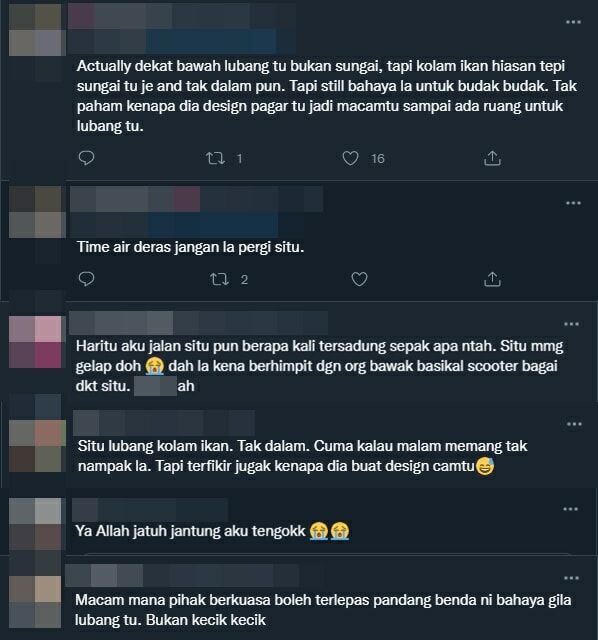598x640 pixels.
Task: Reply to the 'Actually dekat bawah lubang' tweet
Action: pyautogui.click(x=86, y=158)
